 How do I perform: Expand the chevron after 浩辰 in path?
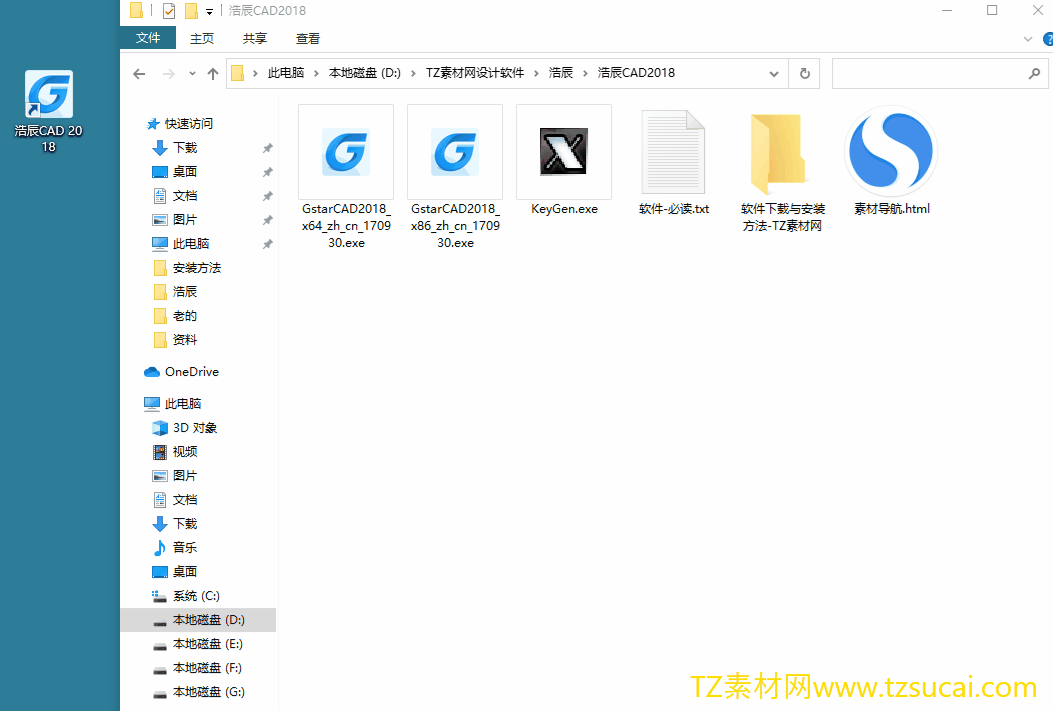pos(585,73)
